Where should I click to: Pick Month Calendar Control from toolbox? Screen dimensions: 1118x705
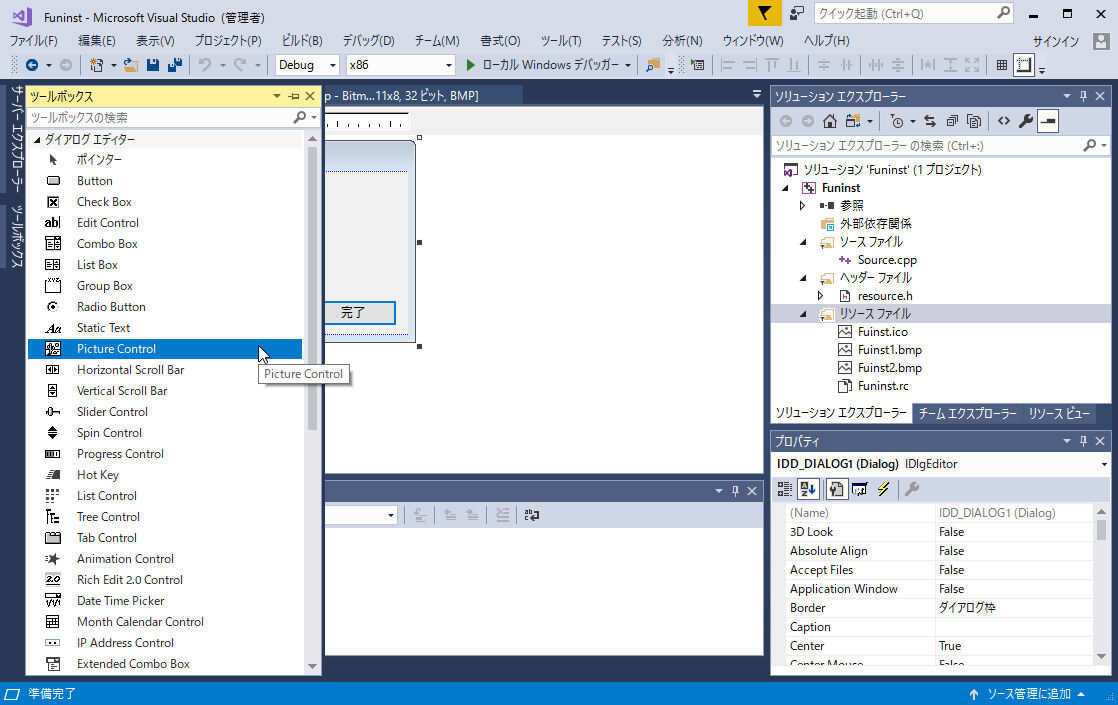(165, 622)
